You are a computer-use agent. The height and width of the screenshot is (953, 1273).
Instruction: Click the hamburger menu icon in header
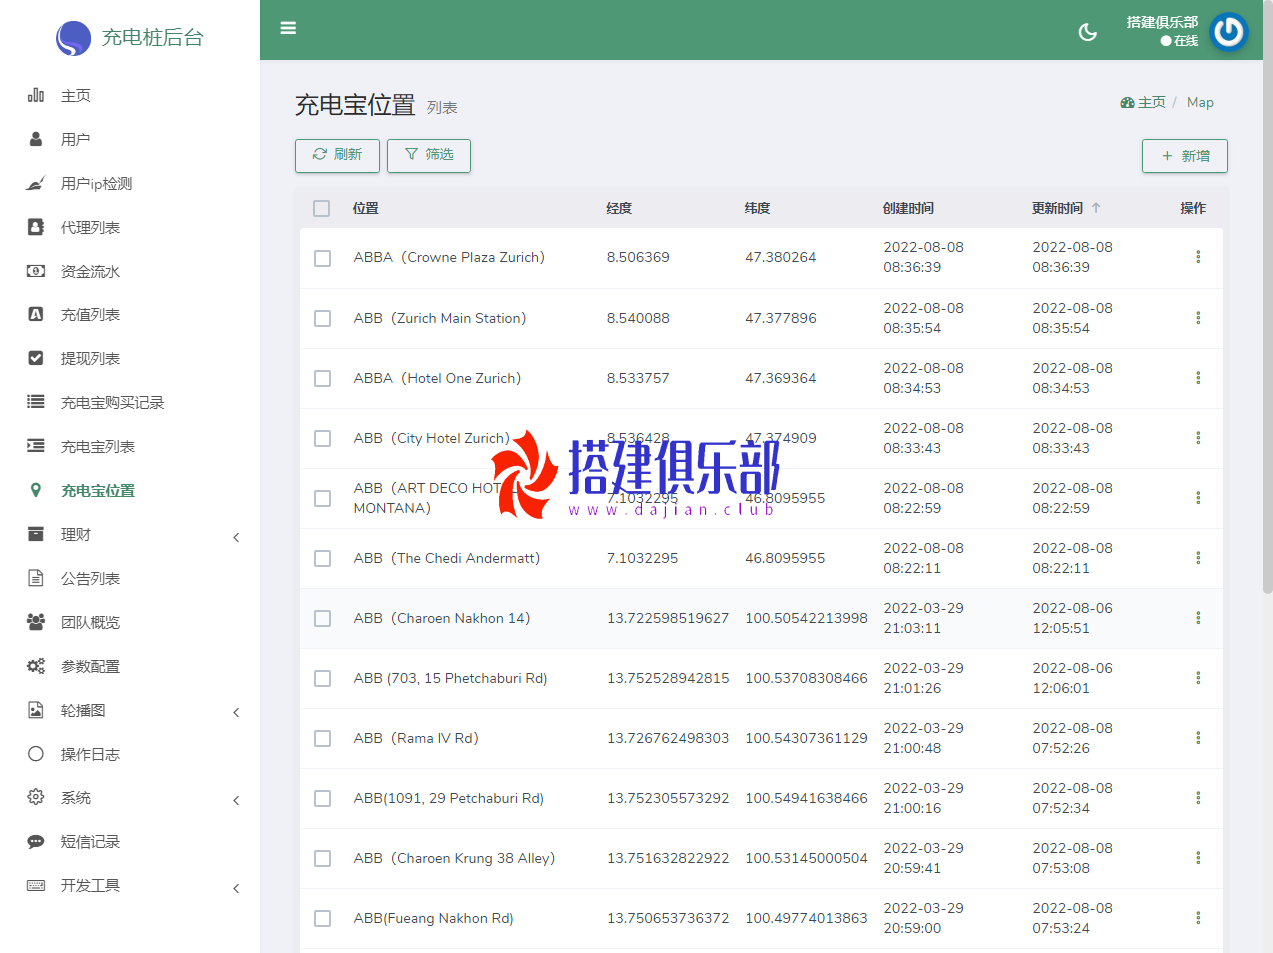[x=288, y=28]
